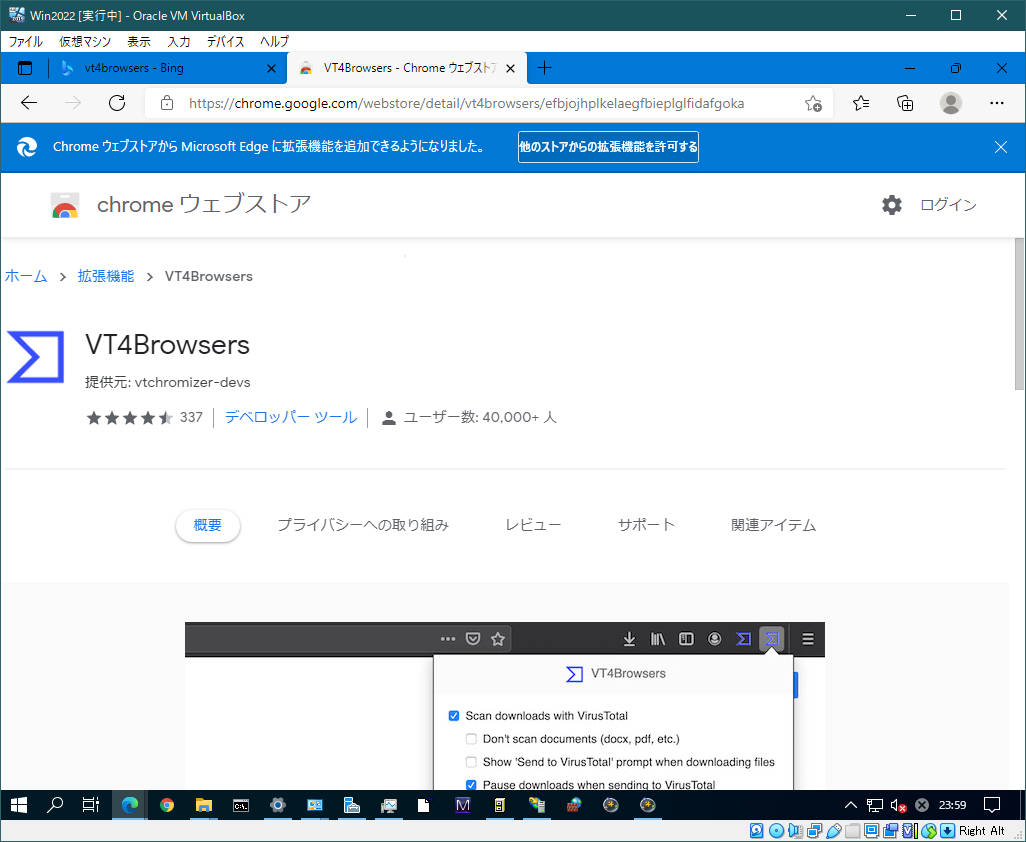Click the Microsoft Edge taskbar icon
Image resolution: width=1026 pixels, height=842 pixels.
click(x=130, y=805)
